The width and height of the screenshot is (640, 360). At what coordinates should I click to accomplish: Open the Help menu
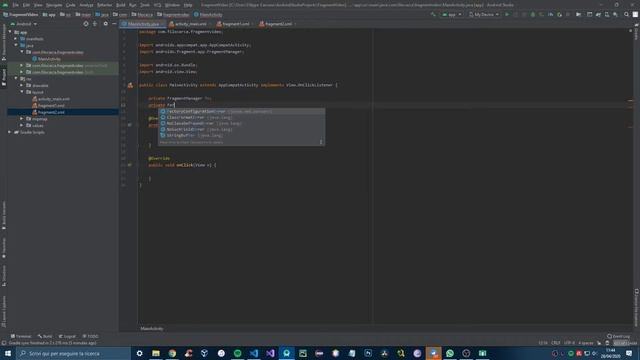(188, 5)
